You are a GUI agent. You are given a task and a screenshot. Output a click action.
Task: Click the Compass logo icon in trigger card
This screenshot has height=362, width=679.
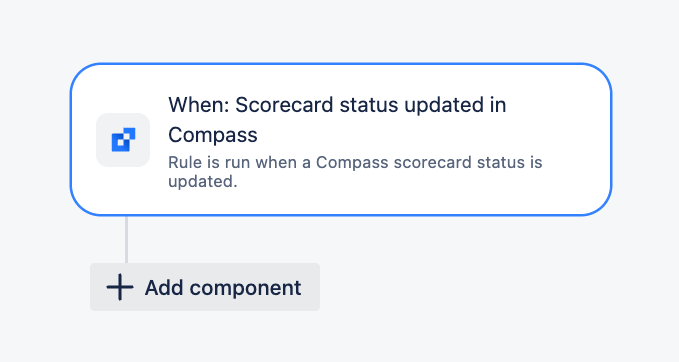point(123,139)
